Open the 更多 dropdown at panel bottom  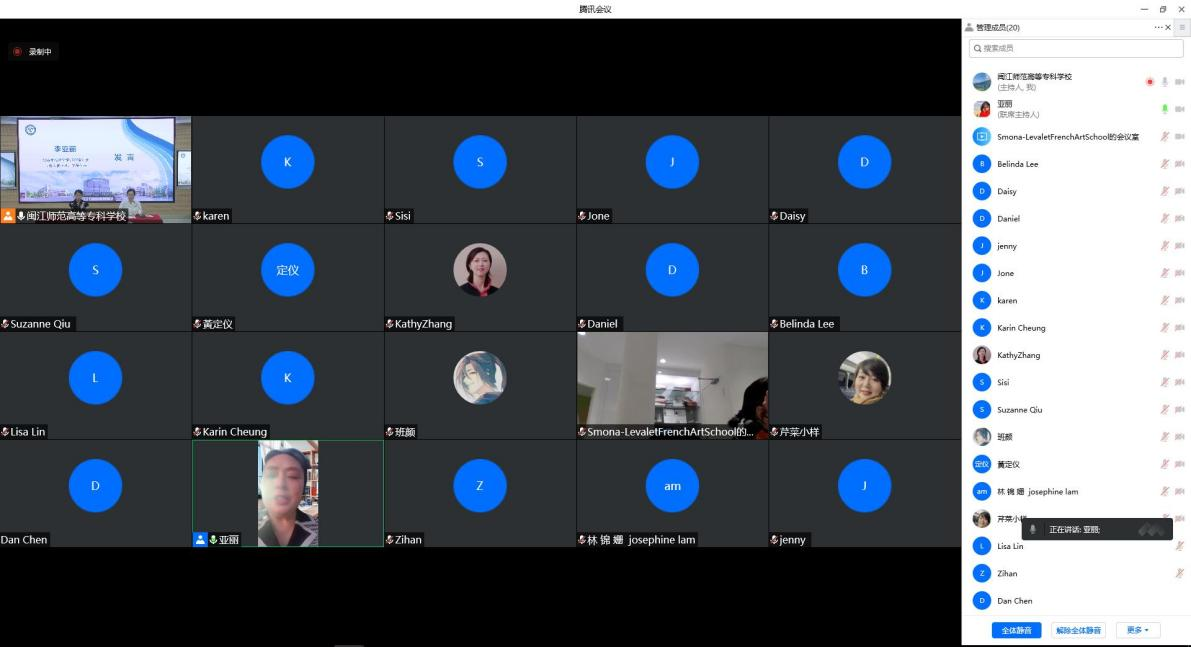click(1138, 630)
